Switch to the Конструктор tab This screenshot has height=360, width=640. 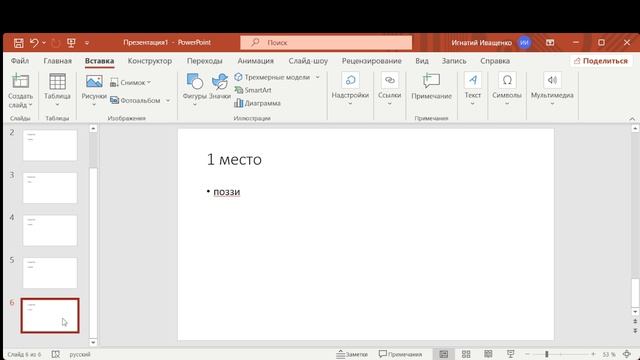(150, 61)
